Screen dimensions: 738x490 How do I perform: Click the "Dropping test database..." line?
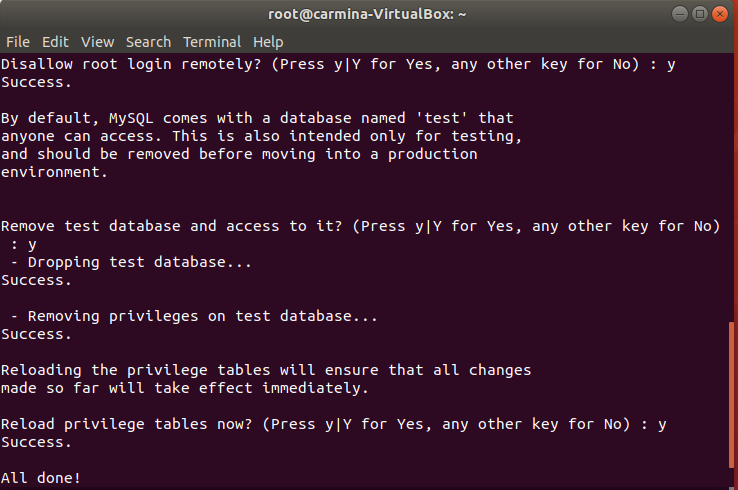click(130, 262)
